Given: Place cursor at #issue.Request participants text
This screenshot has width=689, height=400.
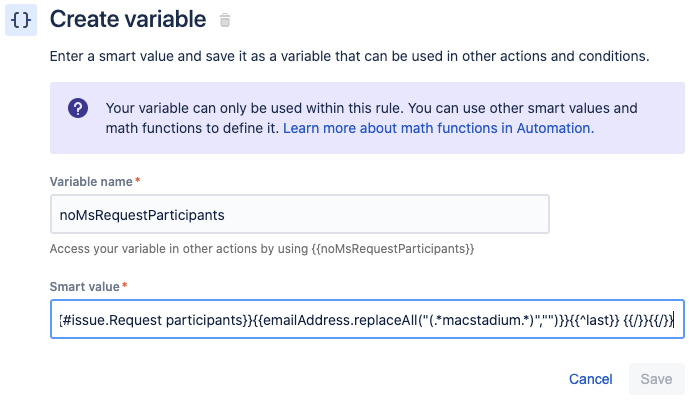Looking at the screenshot, I should pyautogui.click(x=154, y=320).
